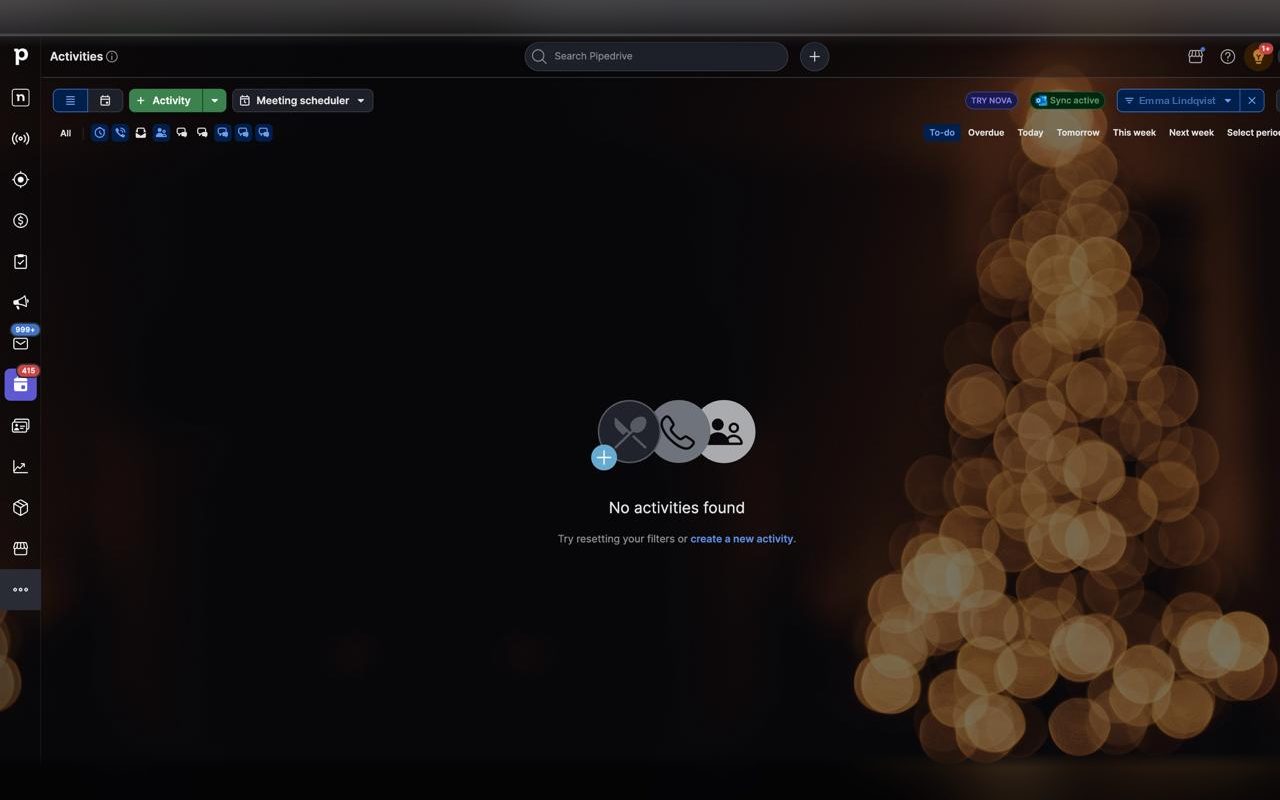Viewport: 1280px width, 800px height.
Task: Select the Tomorrow tab
Action: pos(1078,133)
